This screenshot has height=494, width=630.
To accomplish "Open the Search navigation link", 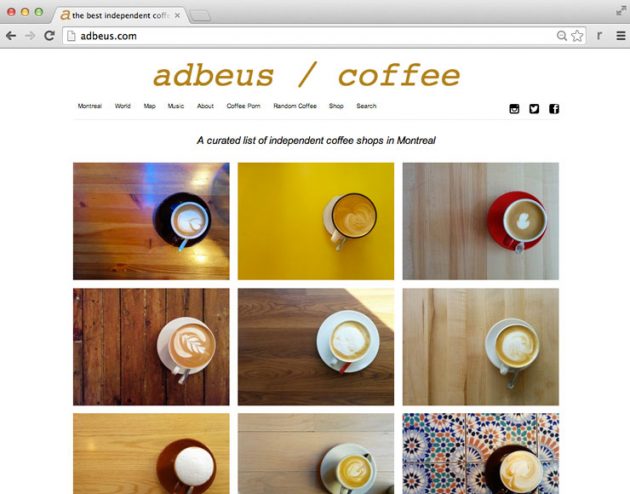I will (366, 106).
